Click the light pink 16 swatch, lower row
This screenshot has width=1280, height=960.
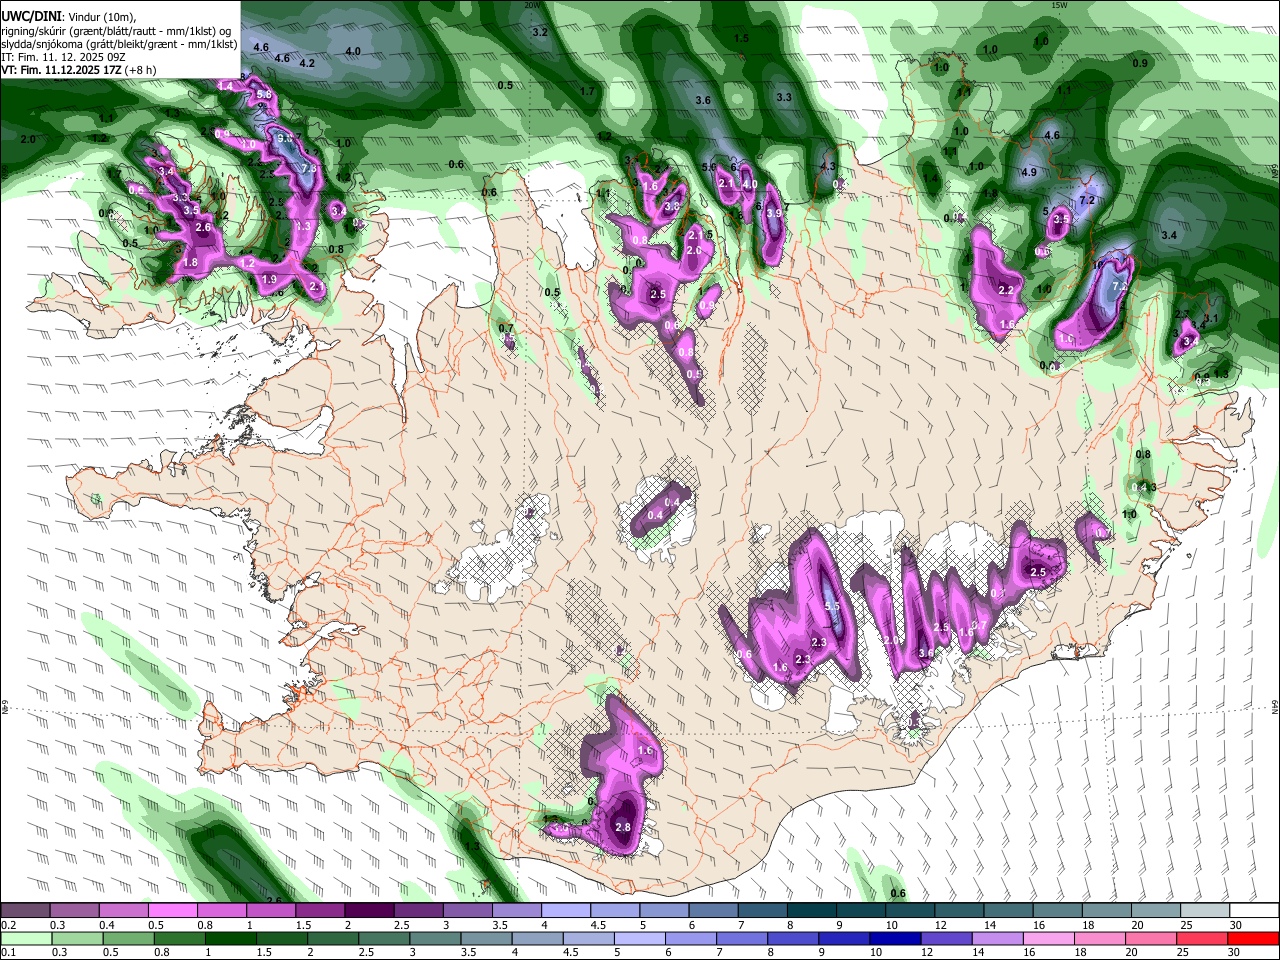click(1046, 939)
